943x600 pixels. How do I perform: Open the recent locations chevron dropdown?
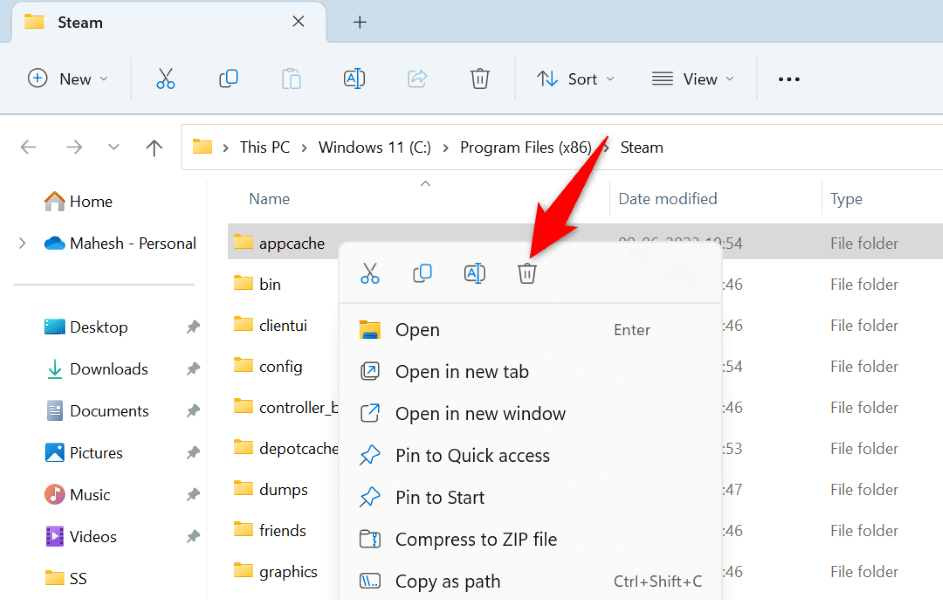pos(114,147)
